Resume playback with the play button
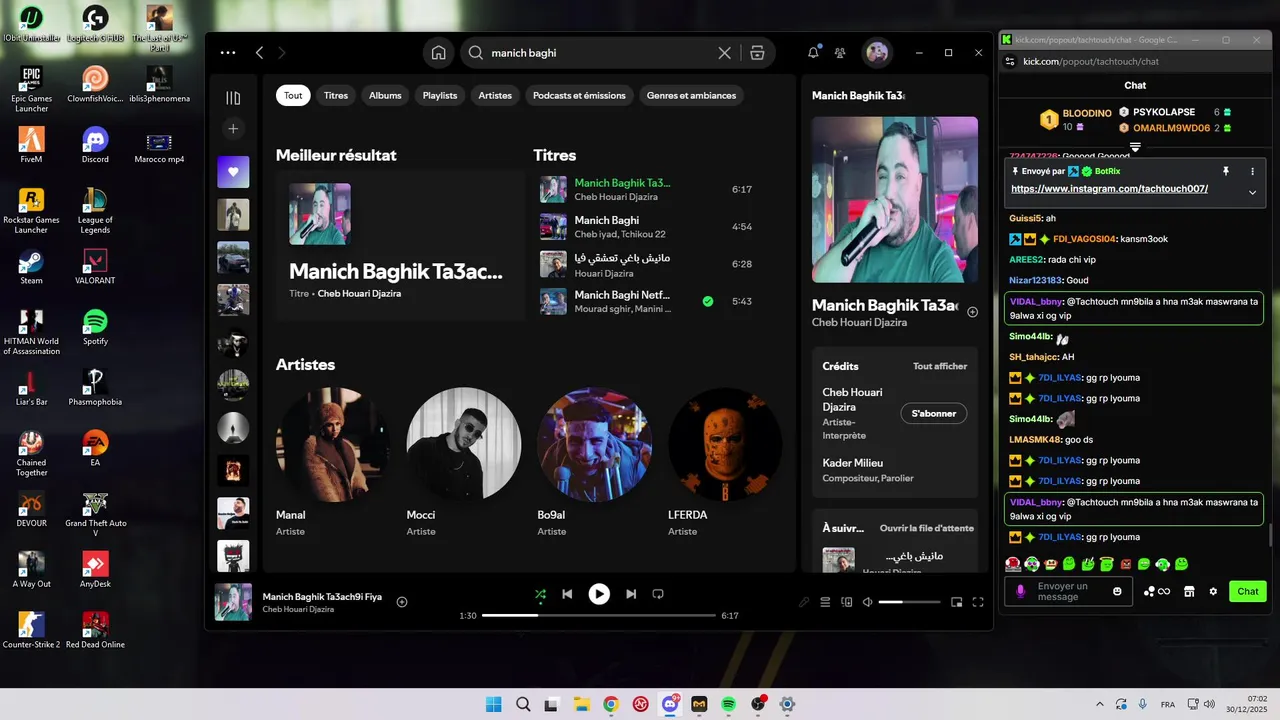The height and width of the screenshot is (720, 1280). (x=599, y=594)
